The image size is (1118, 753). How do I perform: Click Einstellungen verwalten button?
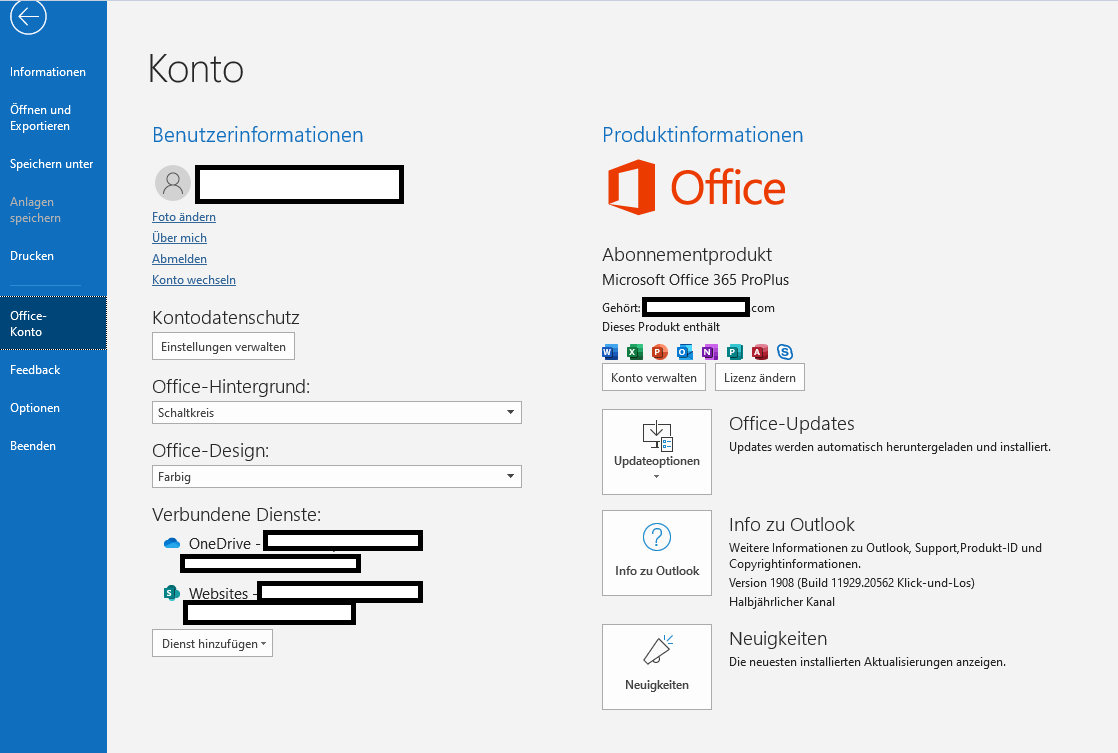point(223,347)
